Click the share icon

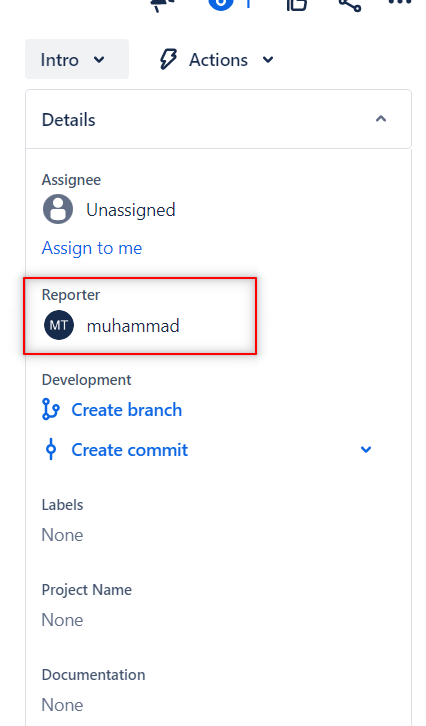pos(350,4)
